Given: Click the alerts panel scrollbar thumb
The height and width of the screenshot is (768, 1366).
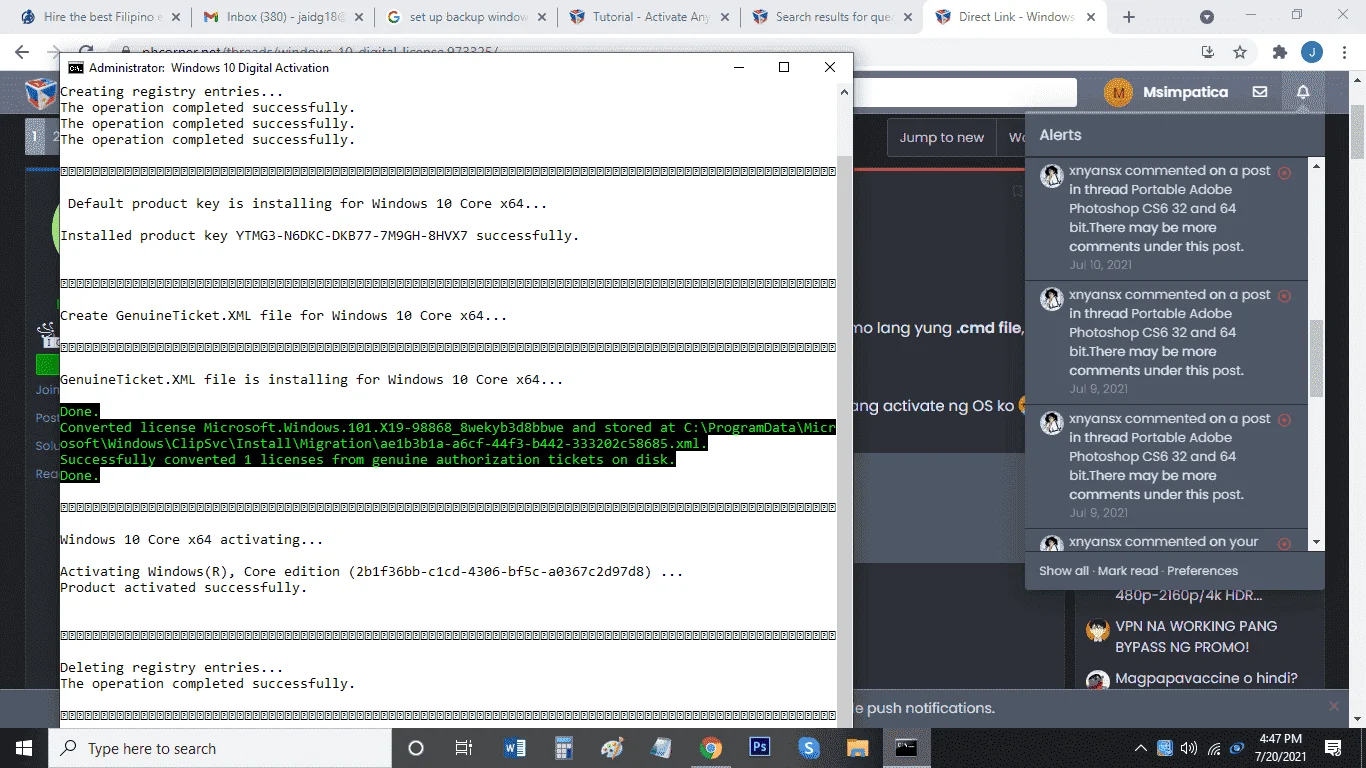Looking at the screenshot, I should pos(1316,358).
